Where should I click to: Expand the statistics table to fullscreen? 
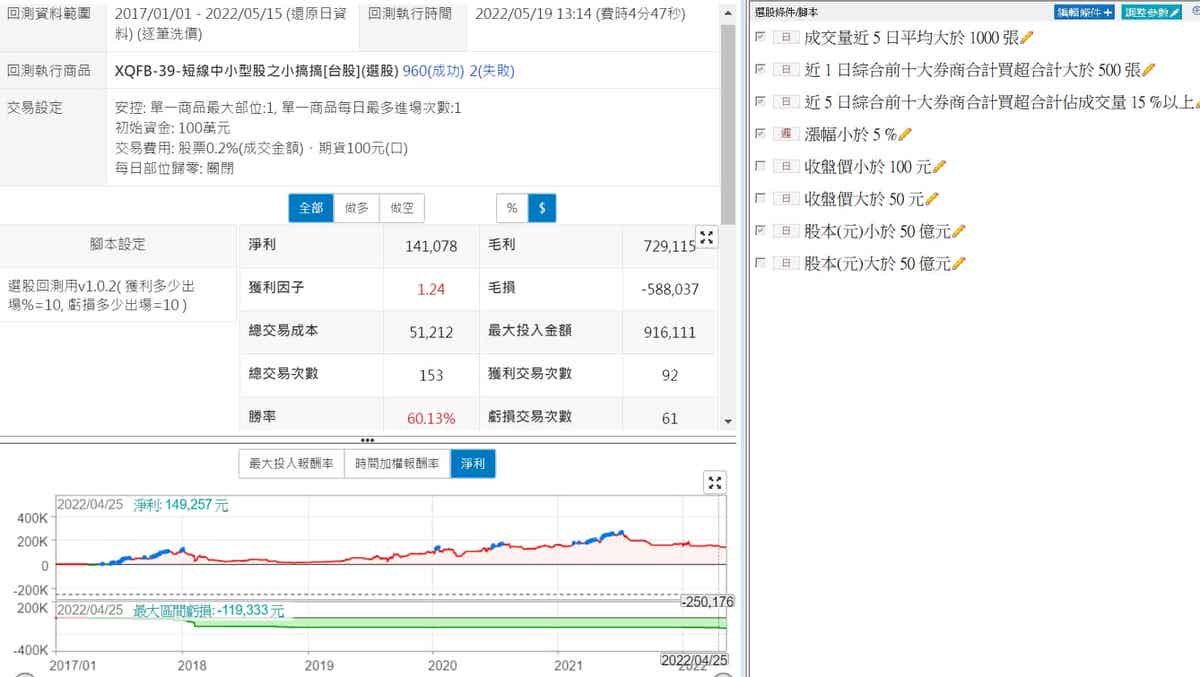707,237
